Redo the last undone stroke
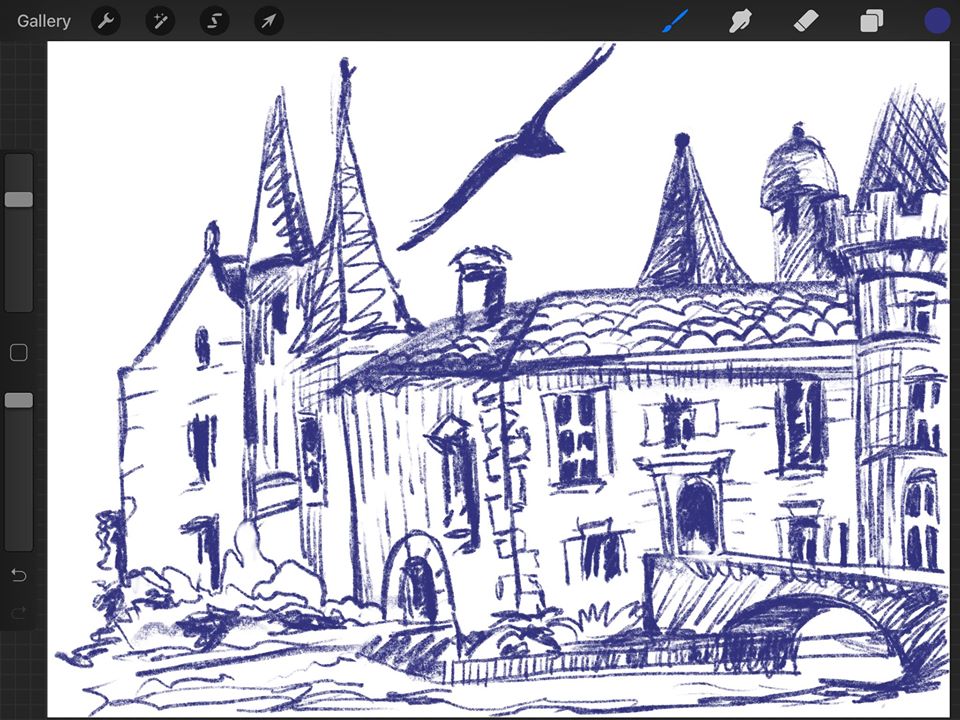This screenshot has height=720, width=960. click(x=19, y=612)
